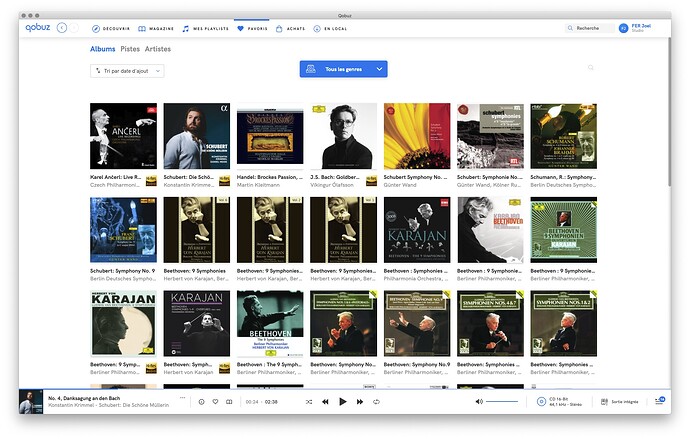Click the Hi-Res badge beside J.S. Bach Goldberg

[x=371, y=180]
